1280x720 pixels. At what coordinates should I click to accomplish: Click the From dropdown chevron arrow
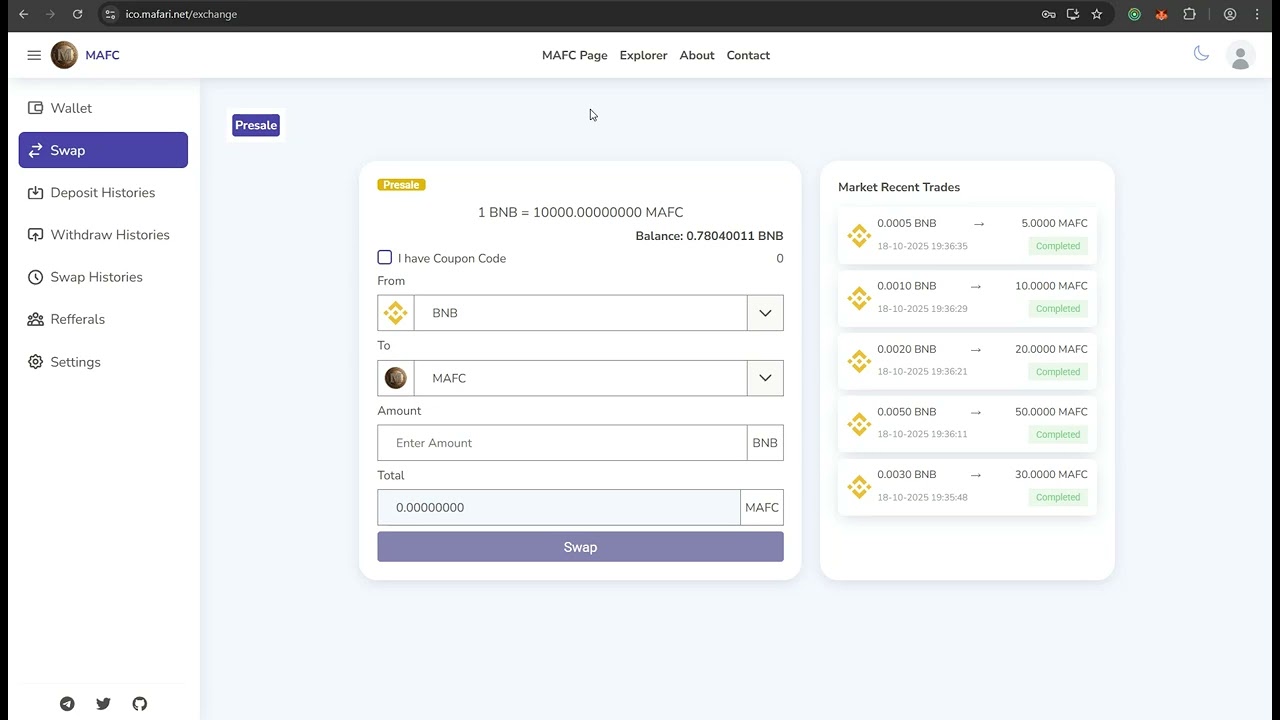[x=765, y=313]
